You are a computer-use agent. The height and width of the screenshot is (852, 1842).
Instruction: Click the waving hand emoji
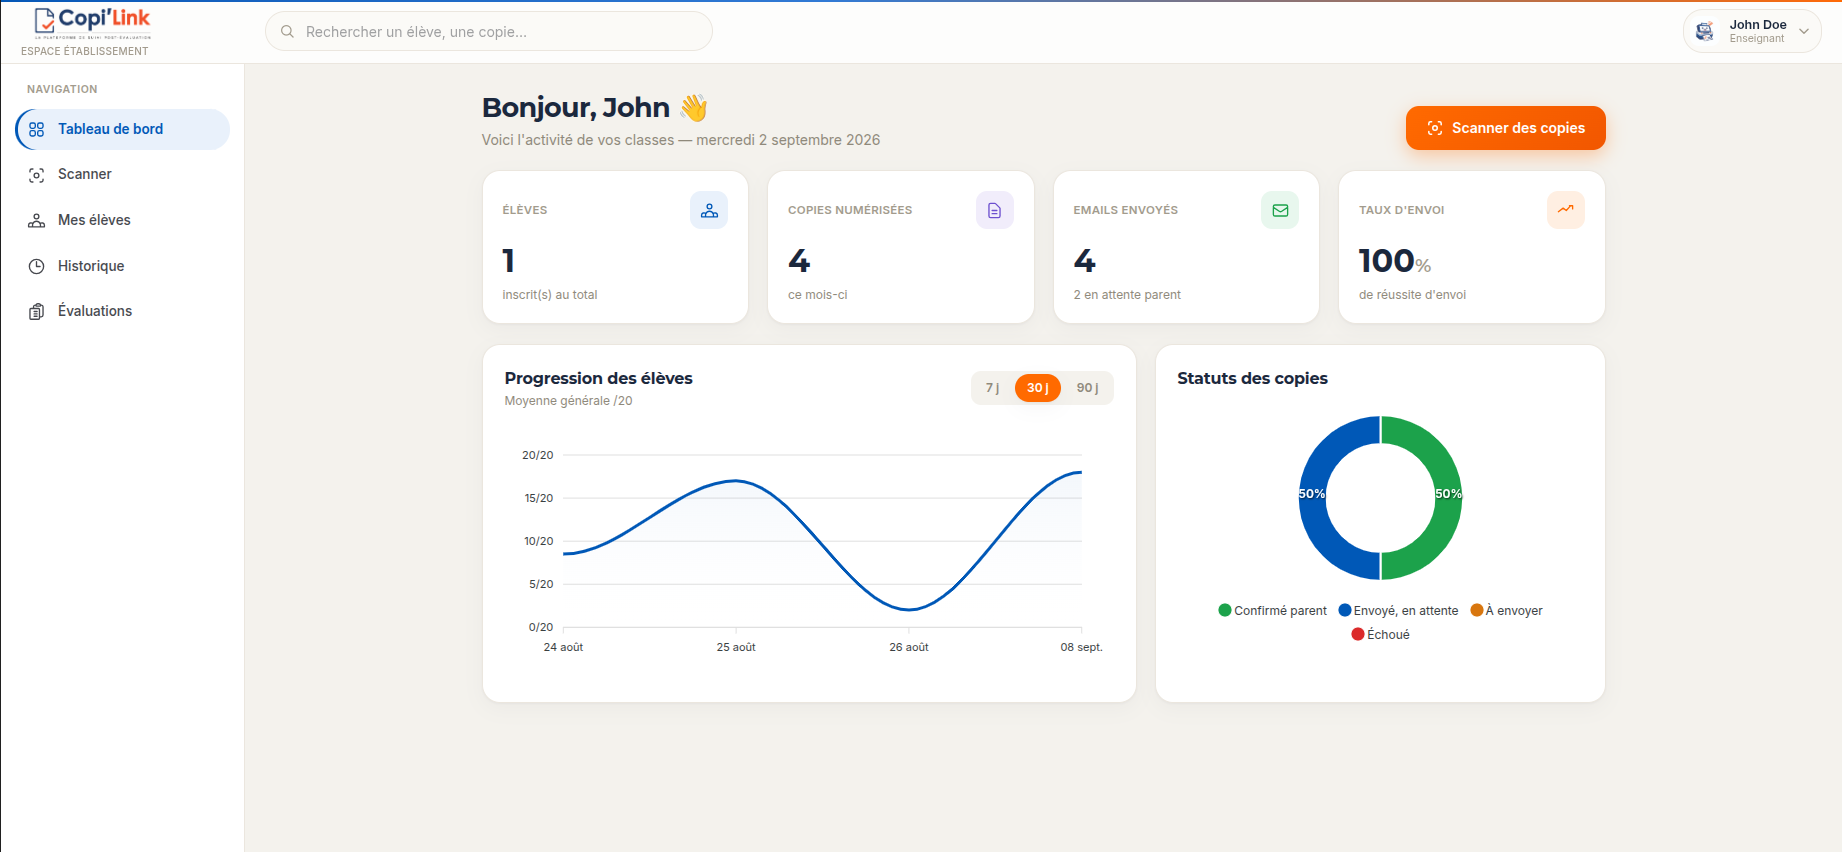(x=694, y=107)
